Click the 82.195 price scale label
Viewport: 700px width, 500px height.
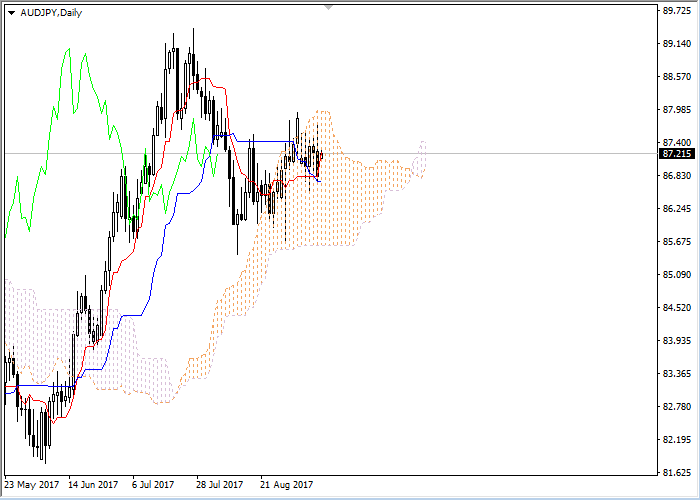677,439
